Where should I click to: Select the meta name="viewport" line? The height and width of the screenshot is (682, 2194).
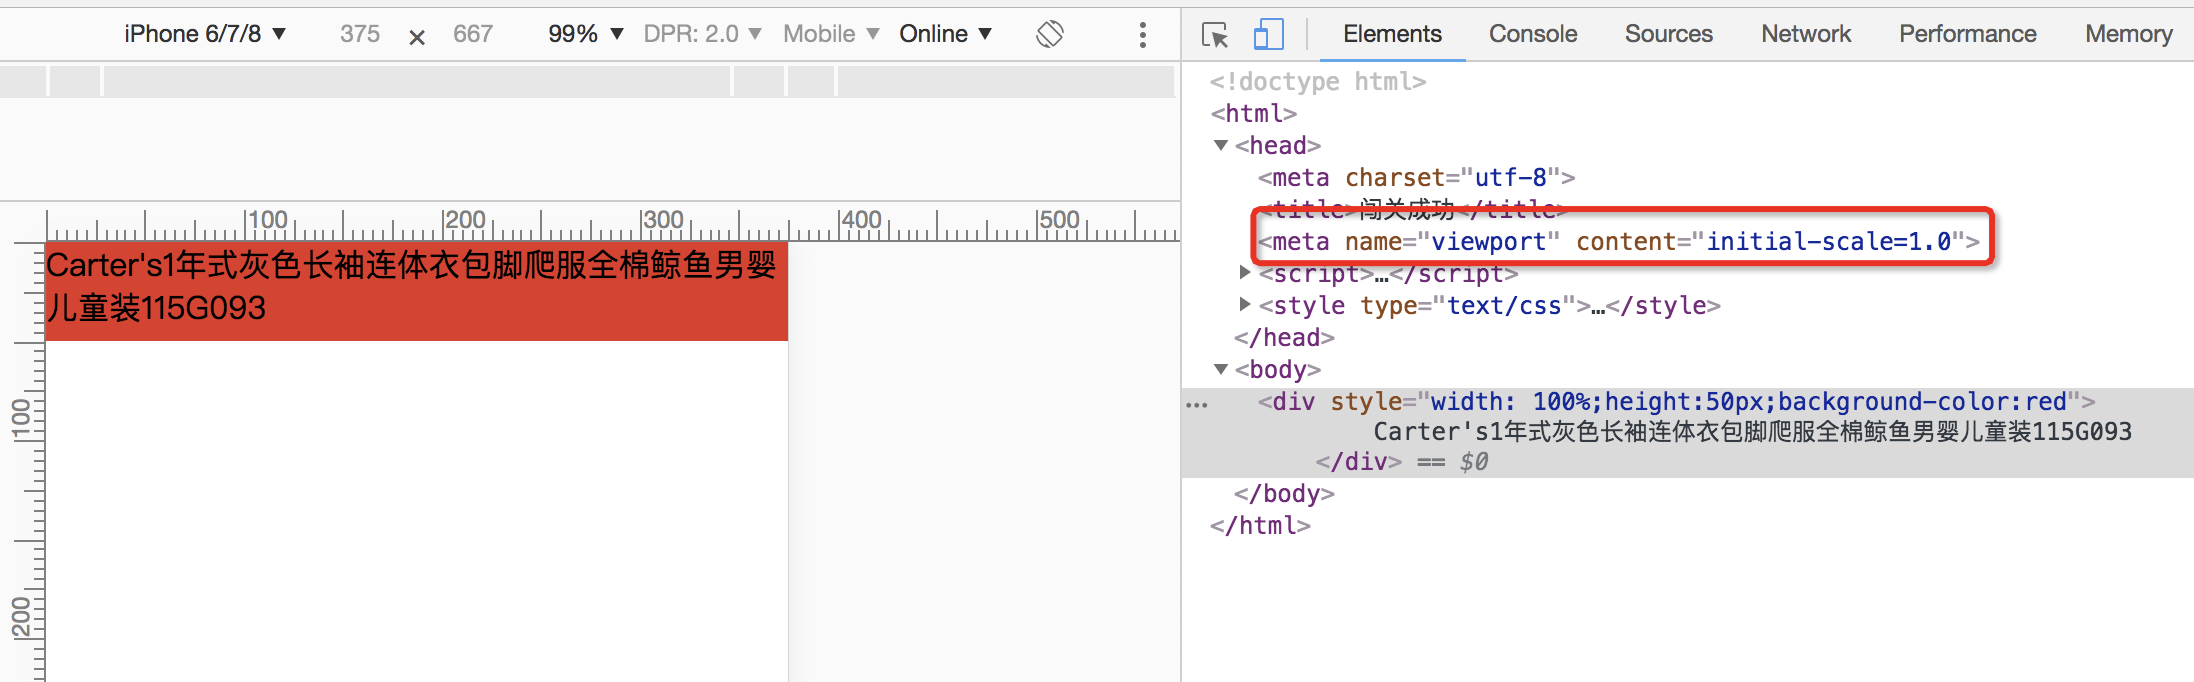(1618, 242)
